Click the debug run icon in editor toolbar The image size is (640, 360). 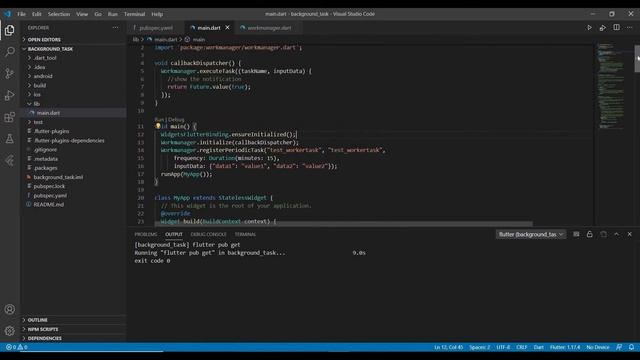tap(602, 28)
